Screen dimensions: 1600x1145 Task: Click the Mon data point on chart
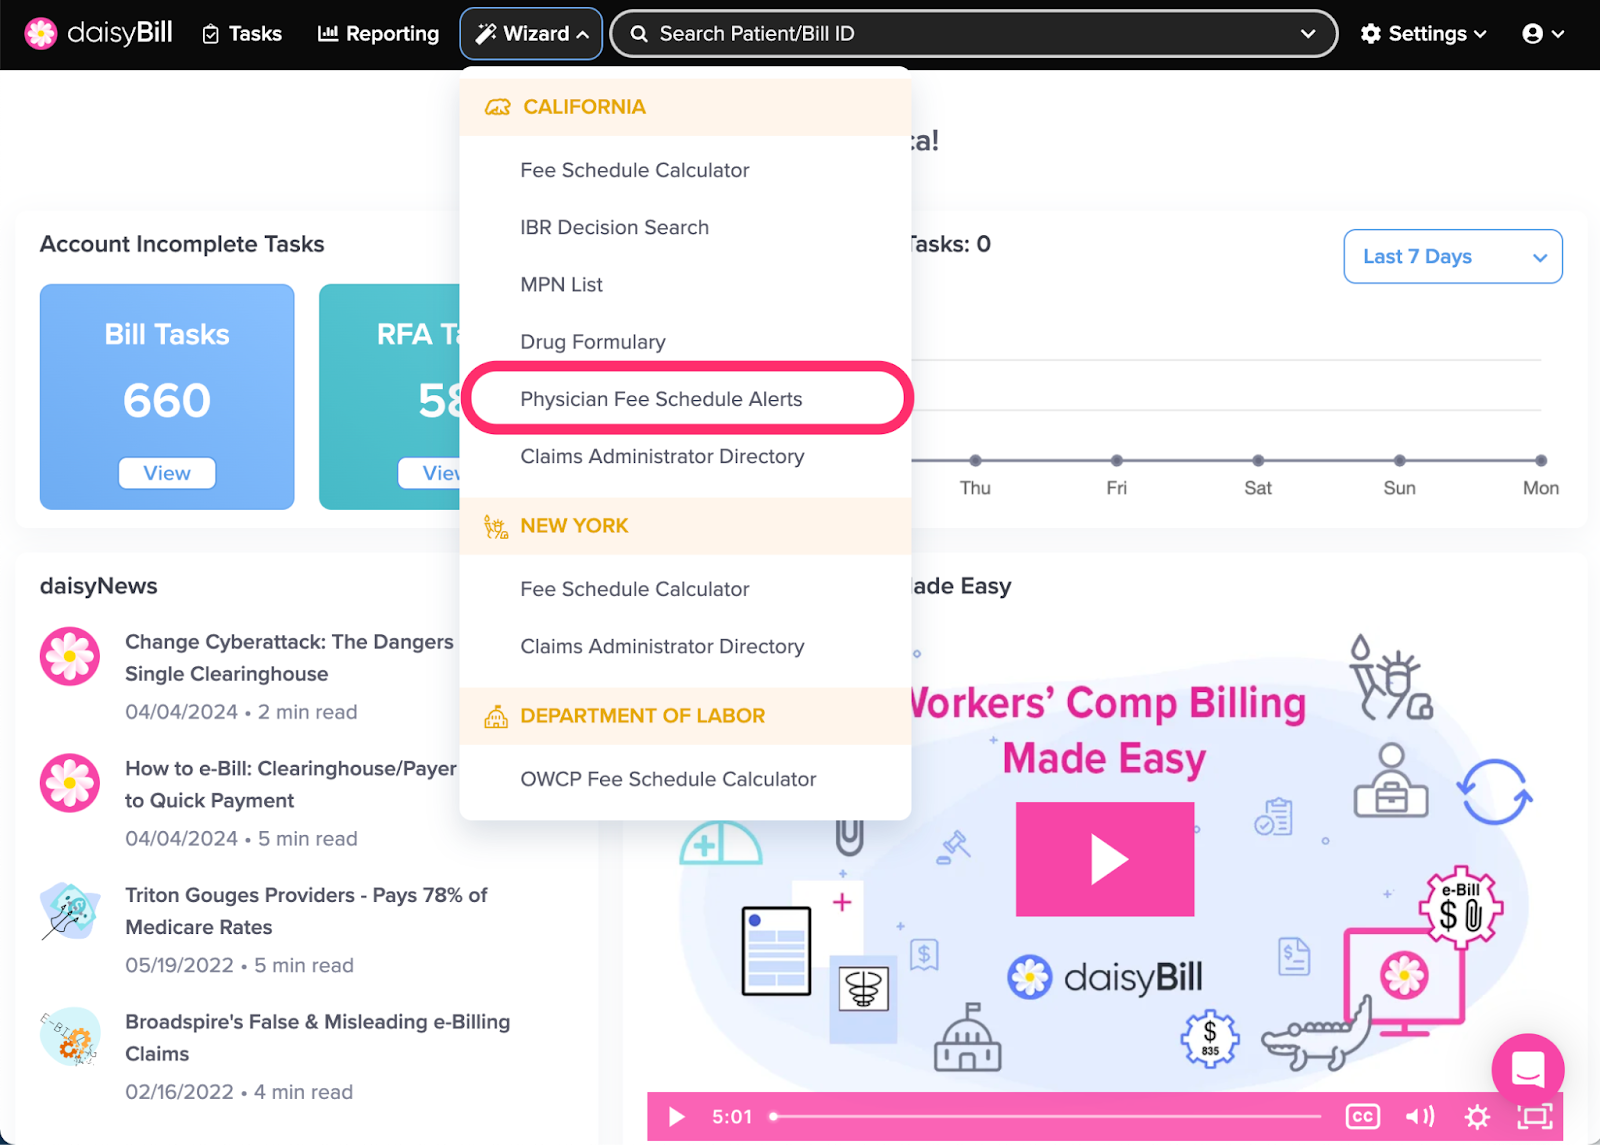[1541, 461]
